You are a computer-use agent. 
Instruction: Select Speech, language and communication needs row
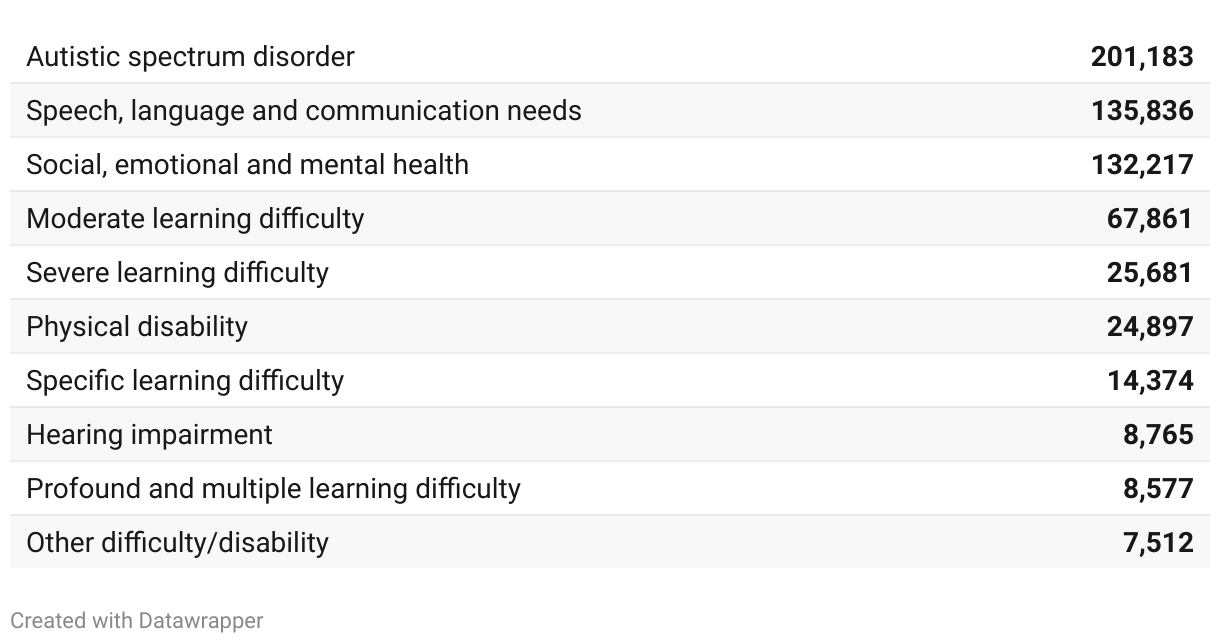pyautogui.click(x=610, y=110)
